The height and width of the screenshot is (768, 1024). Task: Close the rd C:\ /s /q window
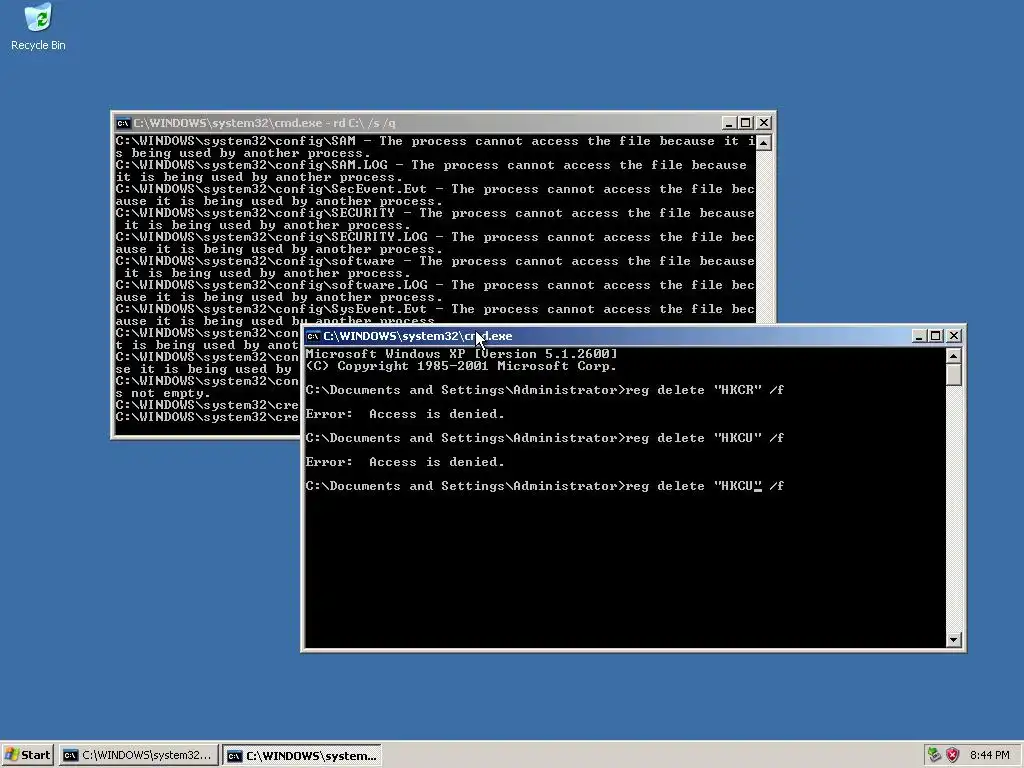click(764, 123)
